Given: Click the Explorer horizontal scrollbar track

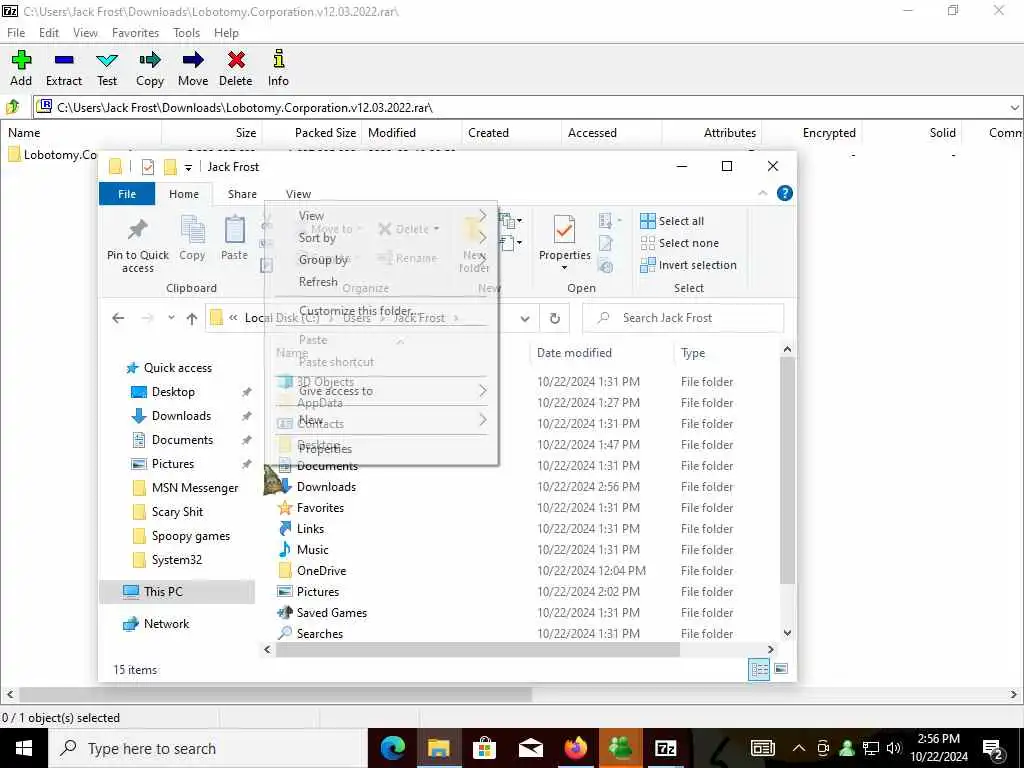Looking at the screenshot, I should [722, 650].
